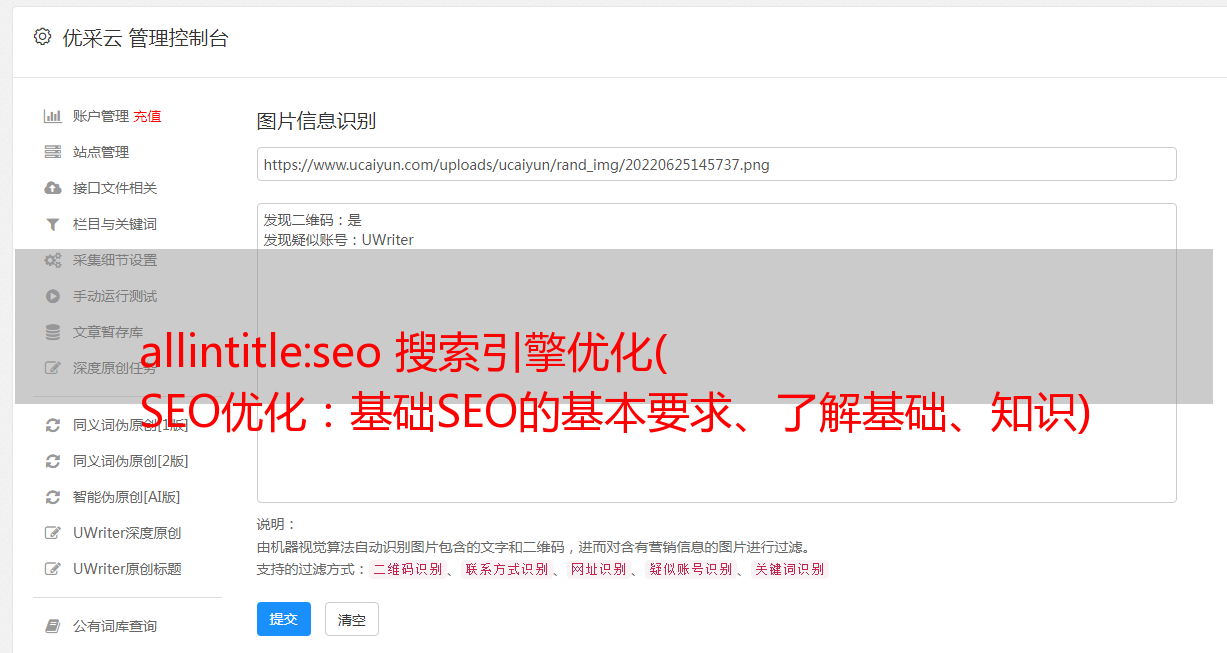Image resolution: width=1227 pixels, height=653 pixels.
Task: Click the 说明： label
Action: point(277,524)
